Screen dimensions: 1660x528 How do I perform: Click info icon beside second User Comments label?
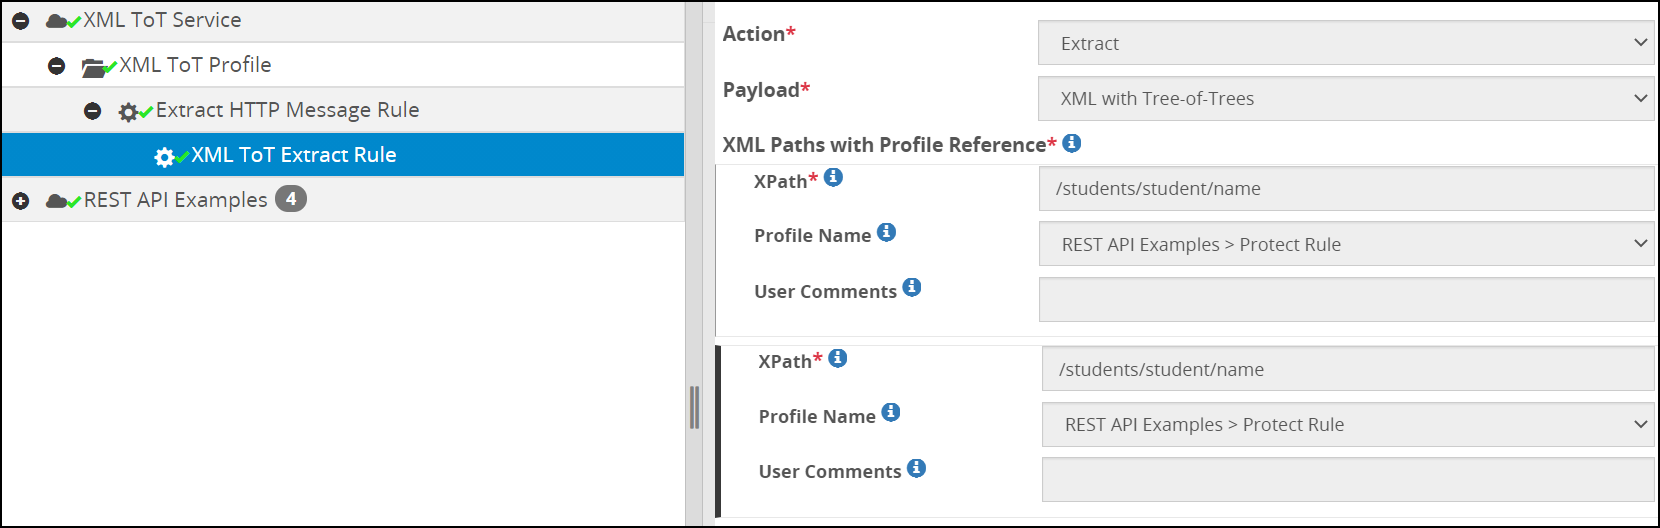click(x=916, y=468)
